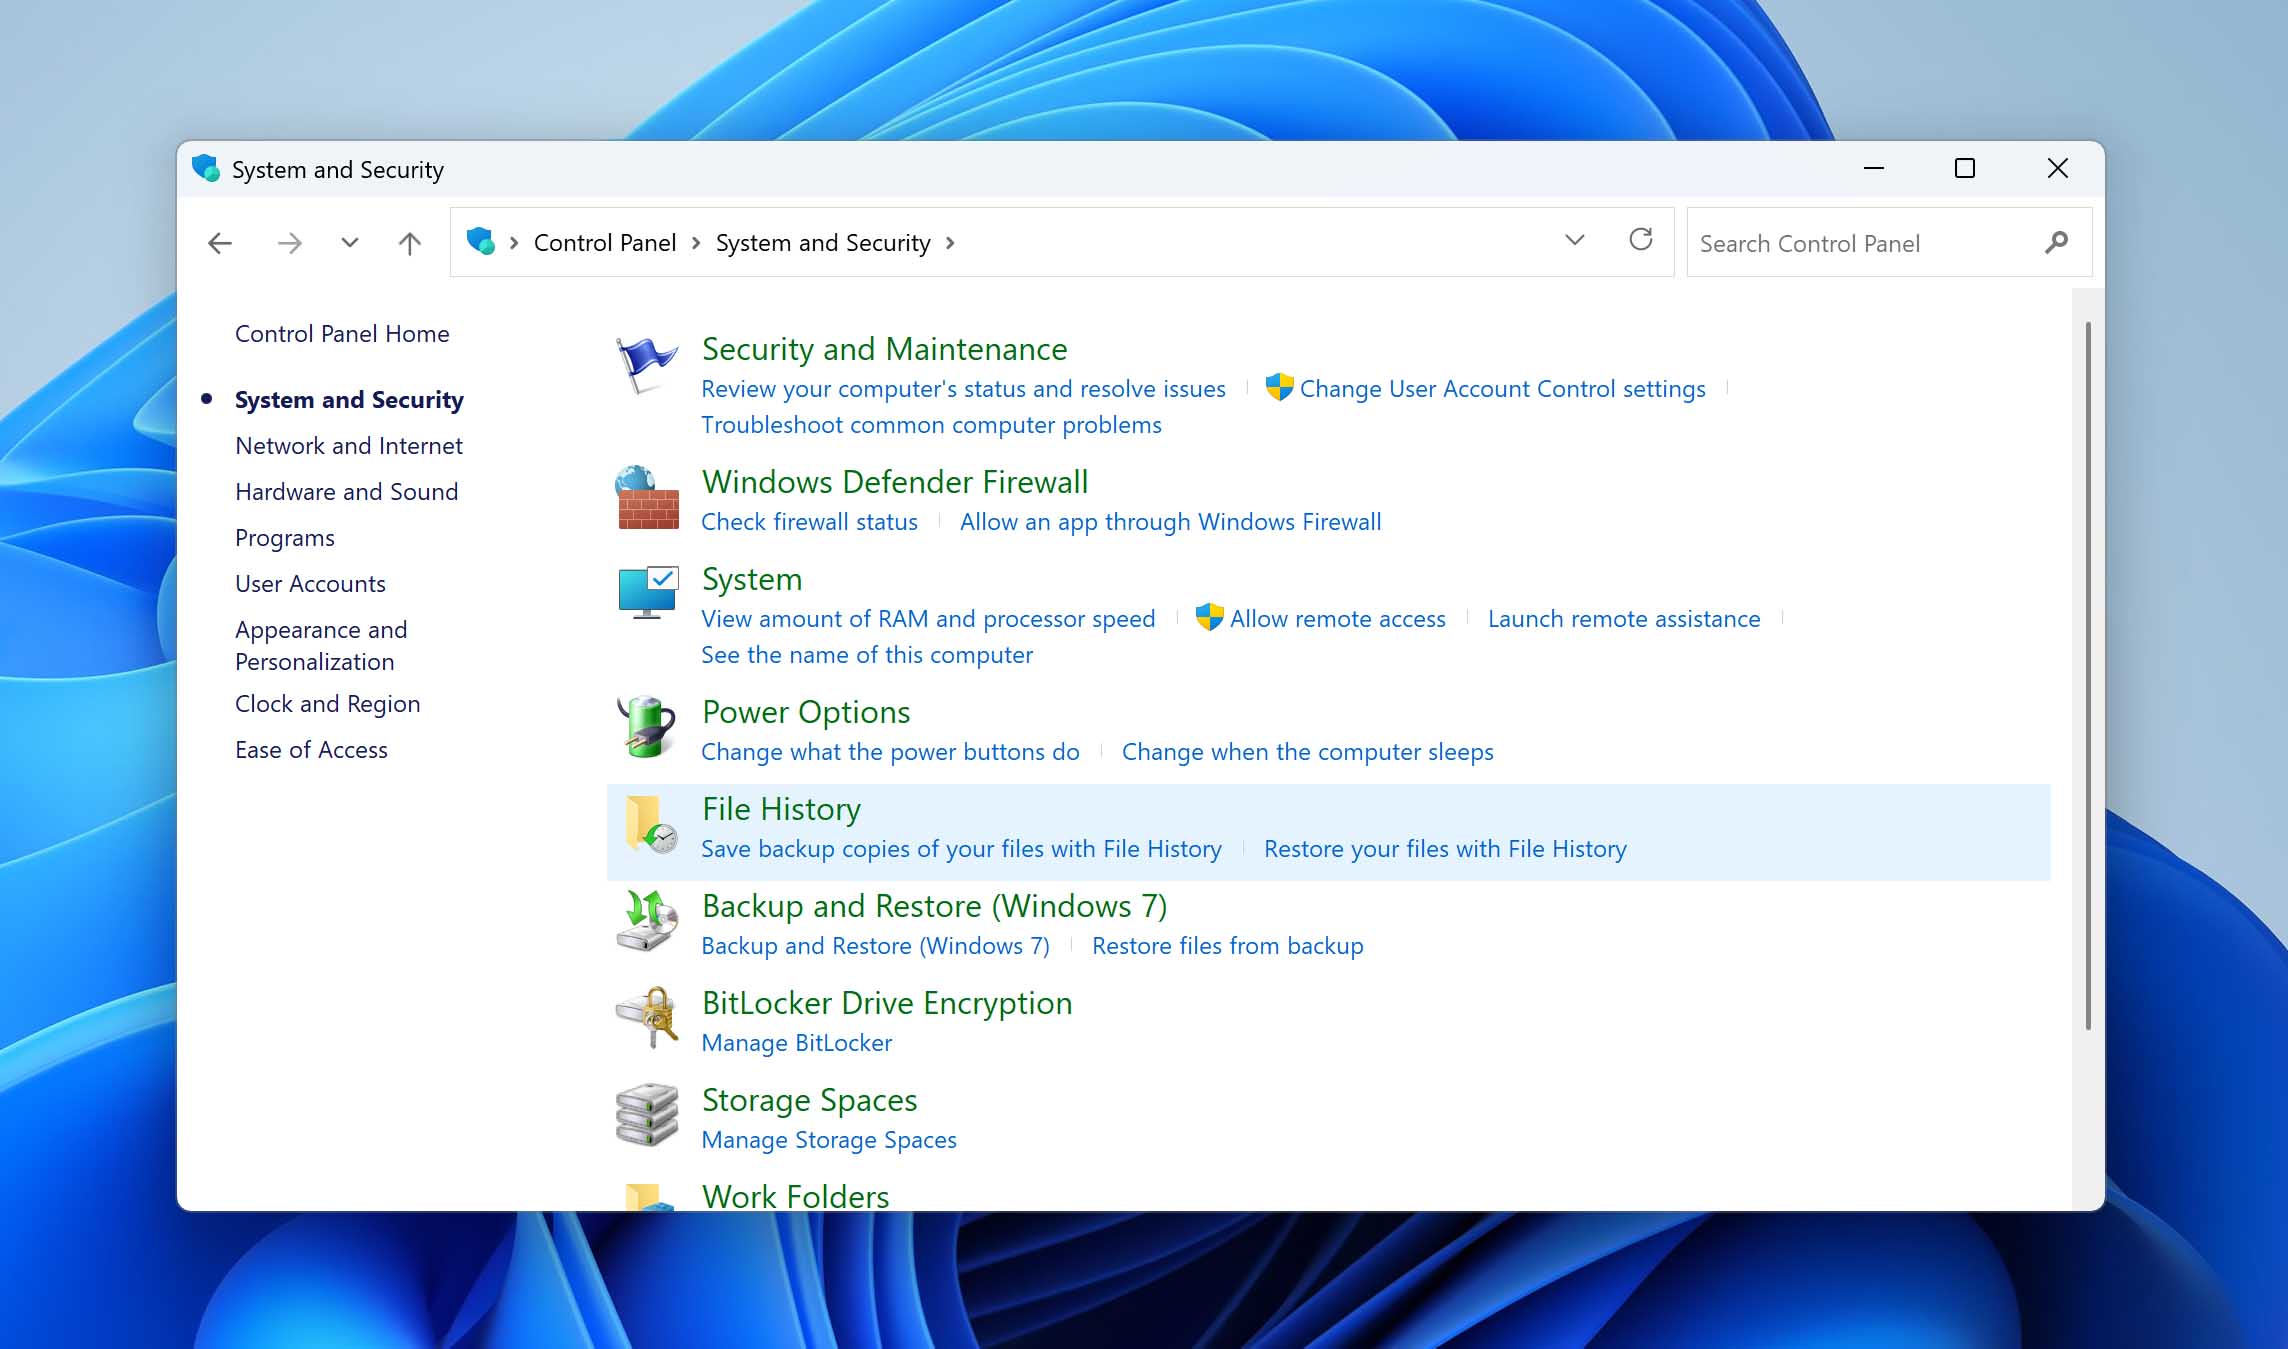Click the refresh button in the address bar
This screenshot has width=2288, height=1349.
[x=1641, y=241]
